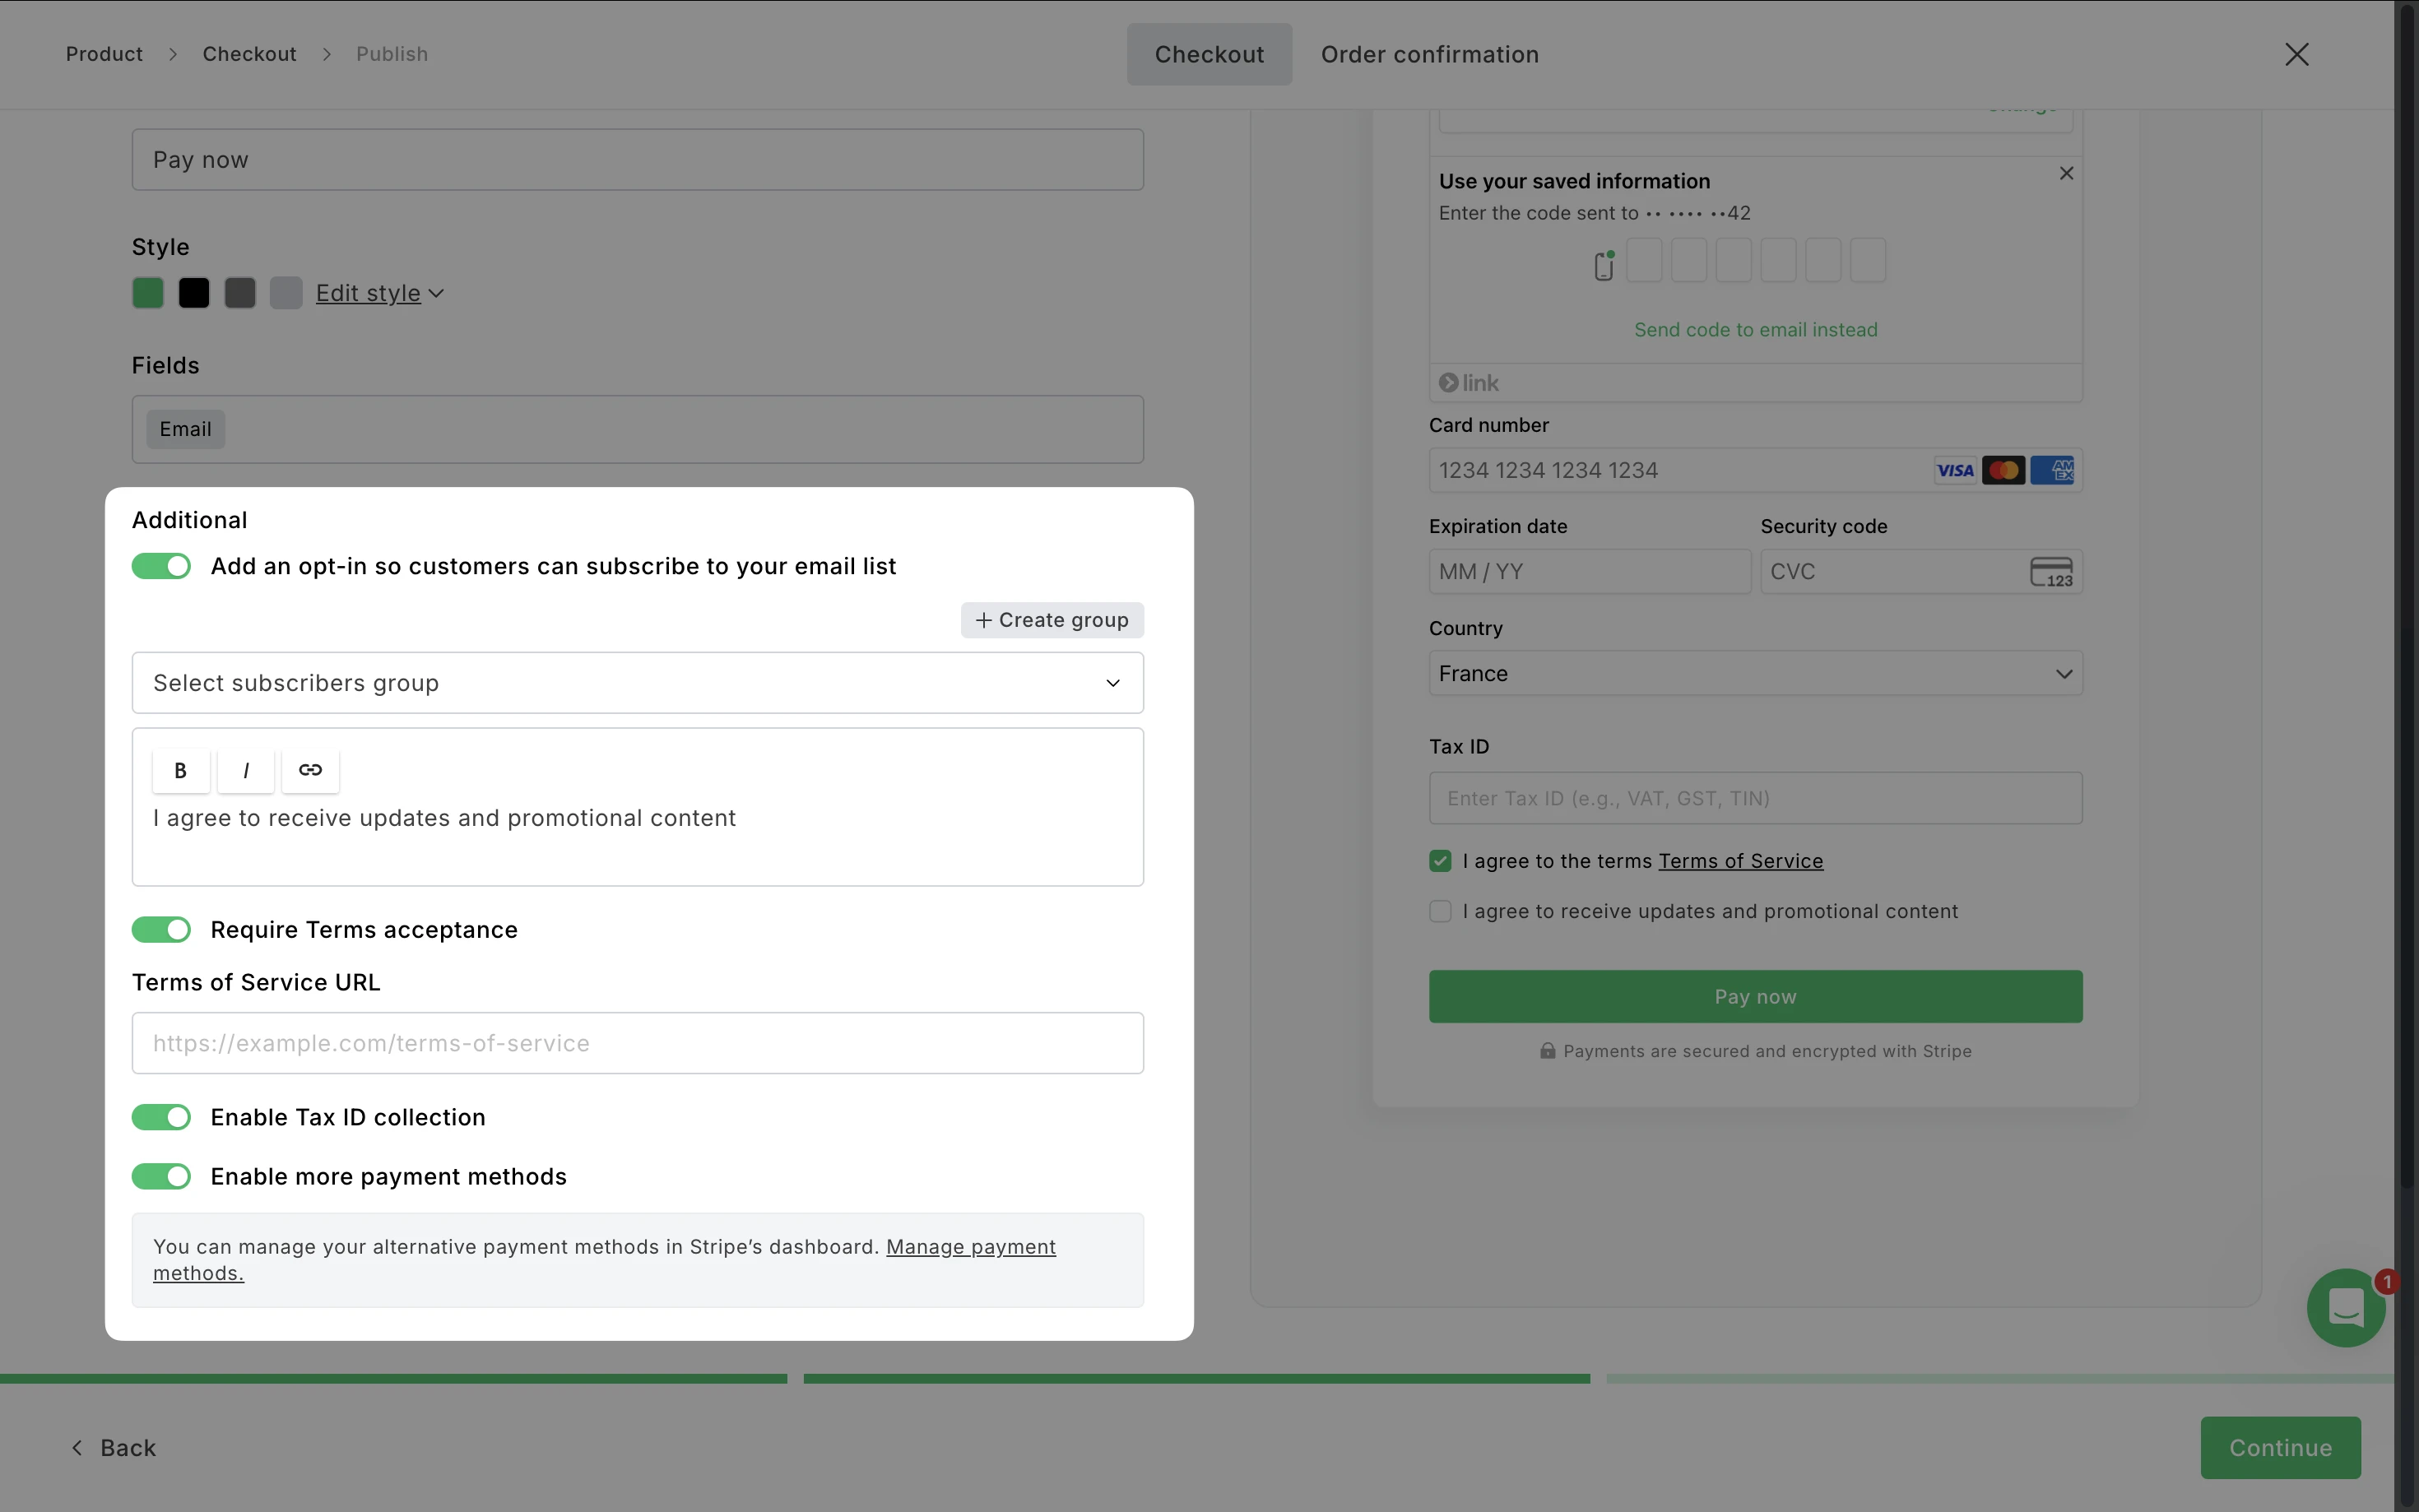
Task: Toggle the email list opt-in switch
Action: (161, 566)
